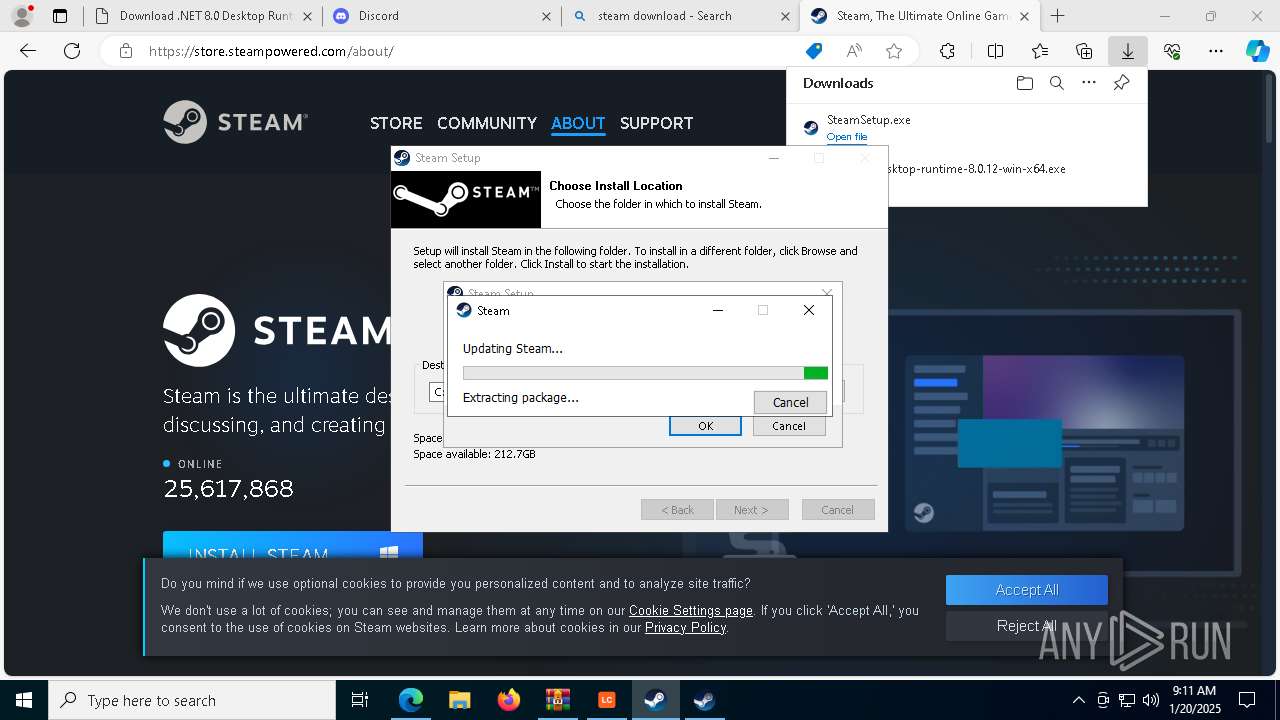Click Cancel in the Choose Install Location wizard
The height and width of the screenshot is (720, 1280).
click(x=838, y=510)
